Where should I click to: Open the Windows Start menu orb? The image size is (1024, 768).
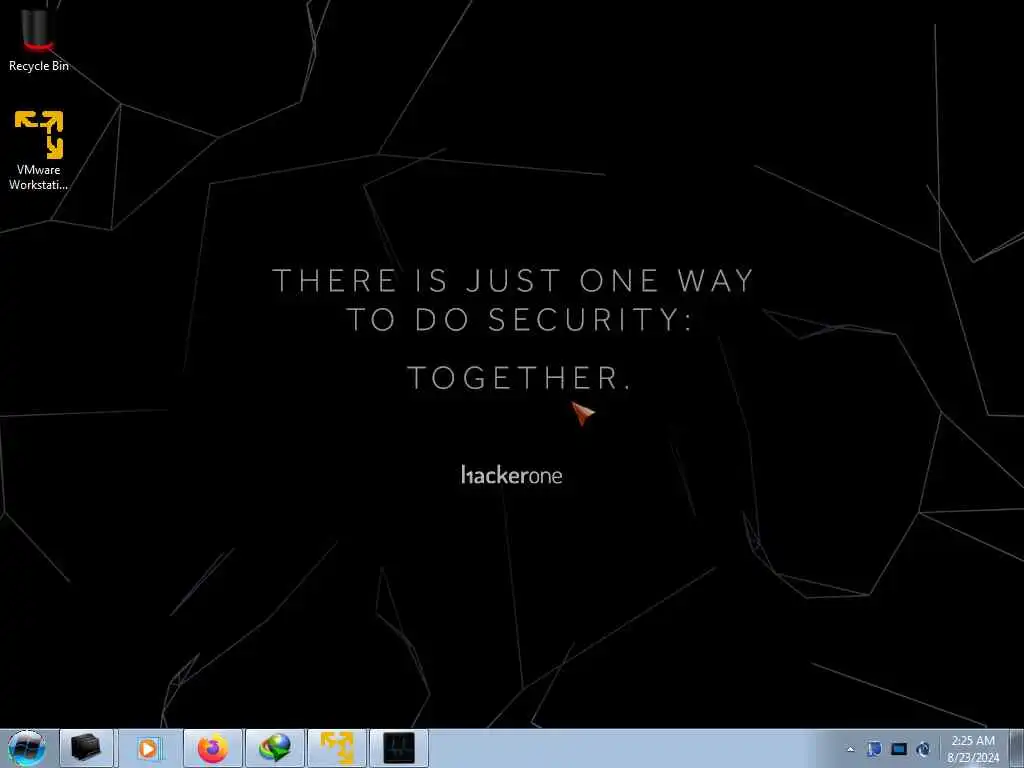(26, 748)
